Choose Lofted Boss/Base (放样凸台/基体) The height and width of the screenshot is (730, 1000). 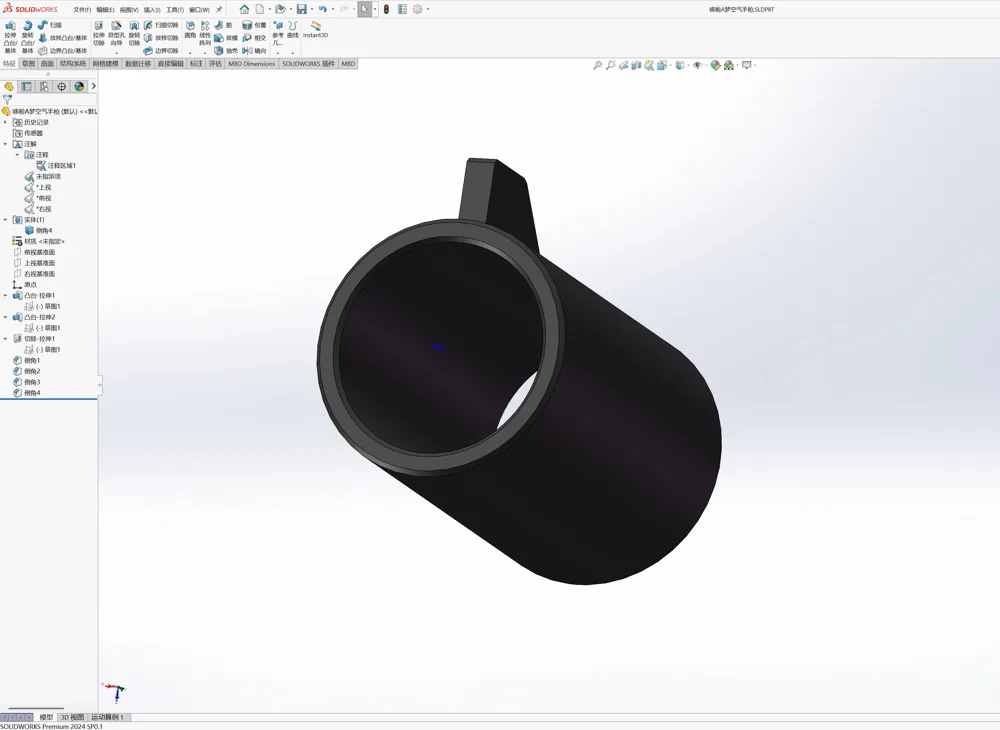click(62, 38)
